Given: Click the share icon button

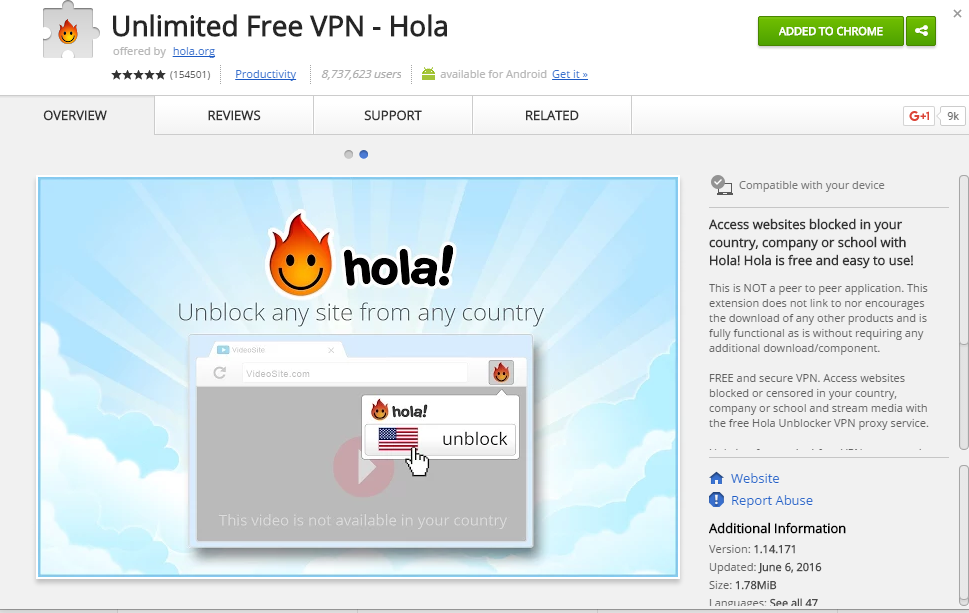Looking at the screenshot, I should coord(921,31).
